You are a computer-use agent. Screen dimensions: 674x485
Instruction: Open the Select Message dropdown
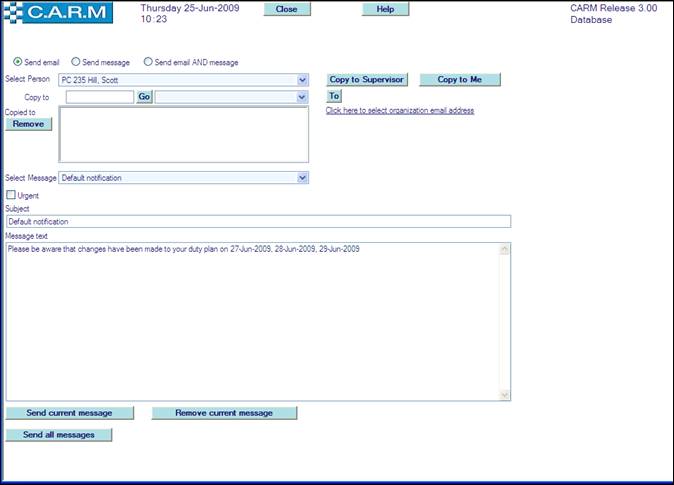click(x=302, y=178)
